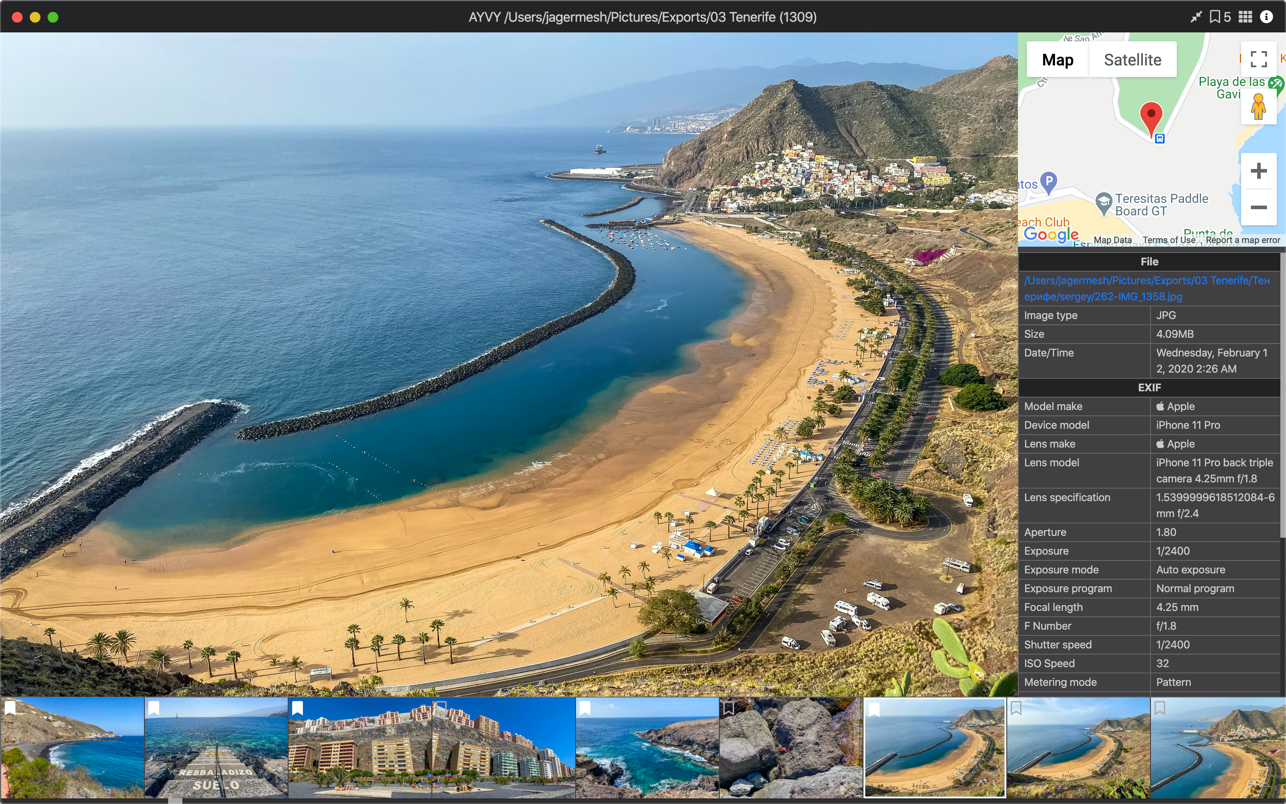Screen dimensions: 1286x804
Task: Toggle bookmark on the apartment buildings thumbnail
Action: pyautogui.click(x=297, y=708)
